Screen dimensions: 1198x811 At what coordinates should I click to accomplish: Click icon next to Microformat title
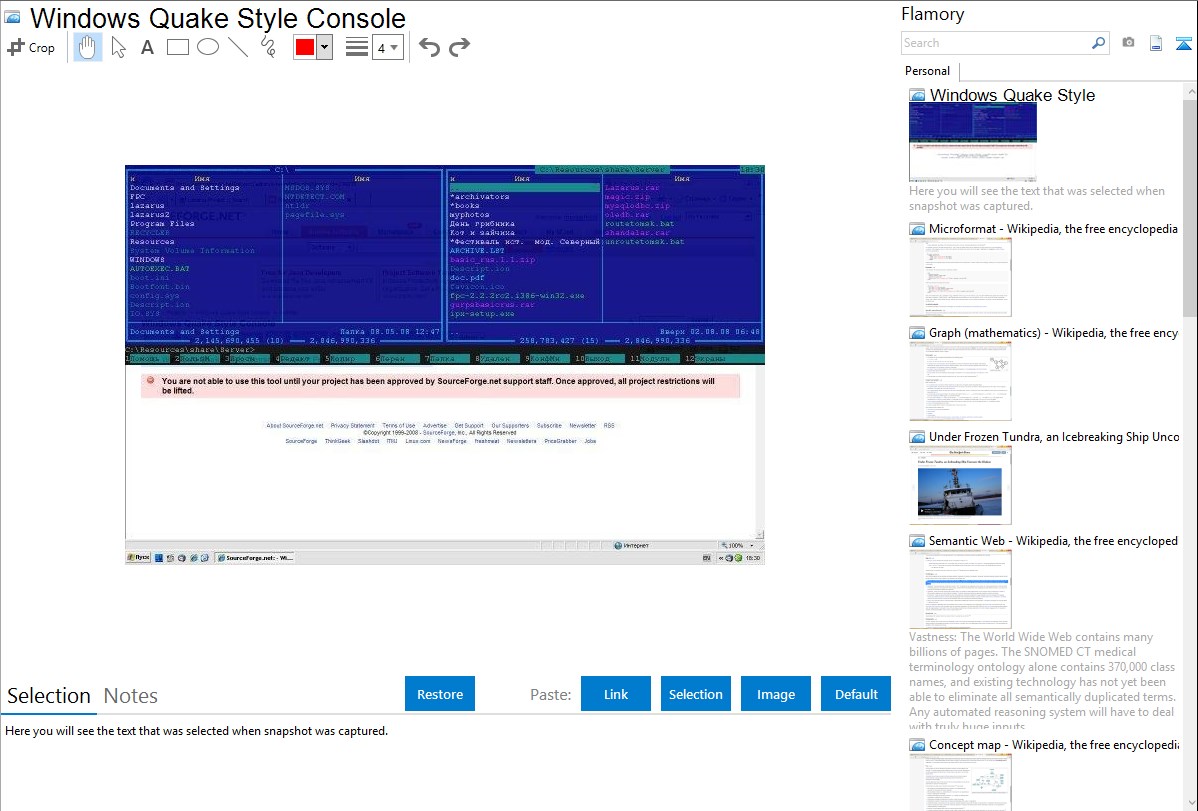(917, 229)
